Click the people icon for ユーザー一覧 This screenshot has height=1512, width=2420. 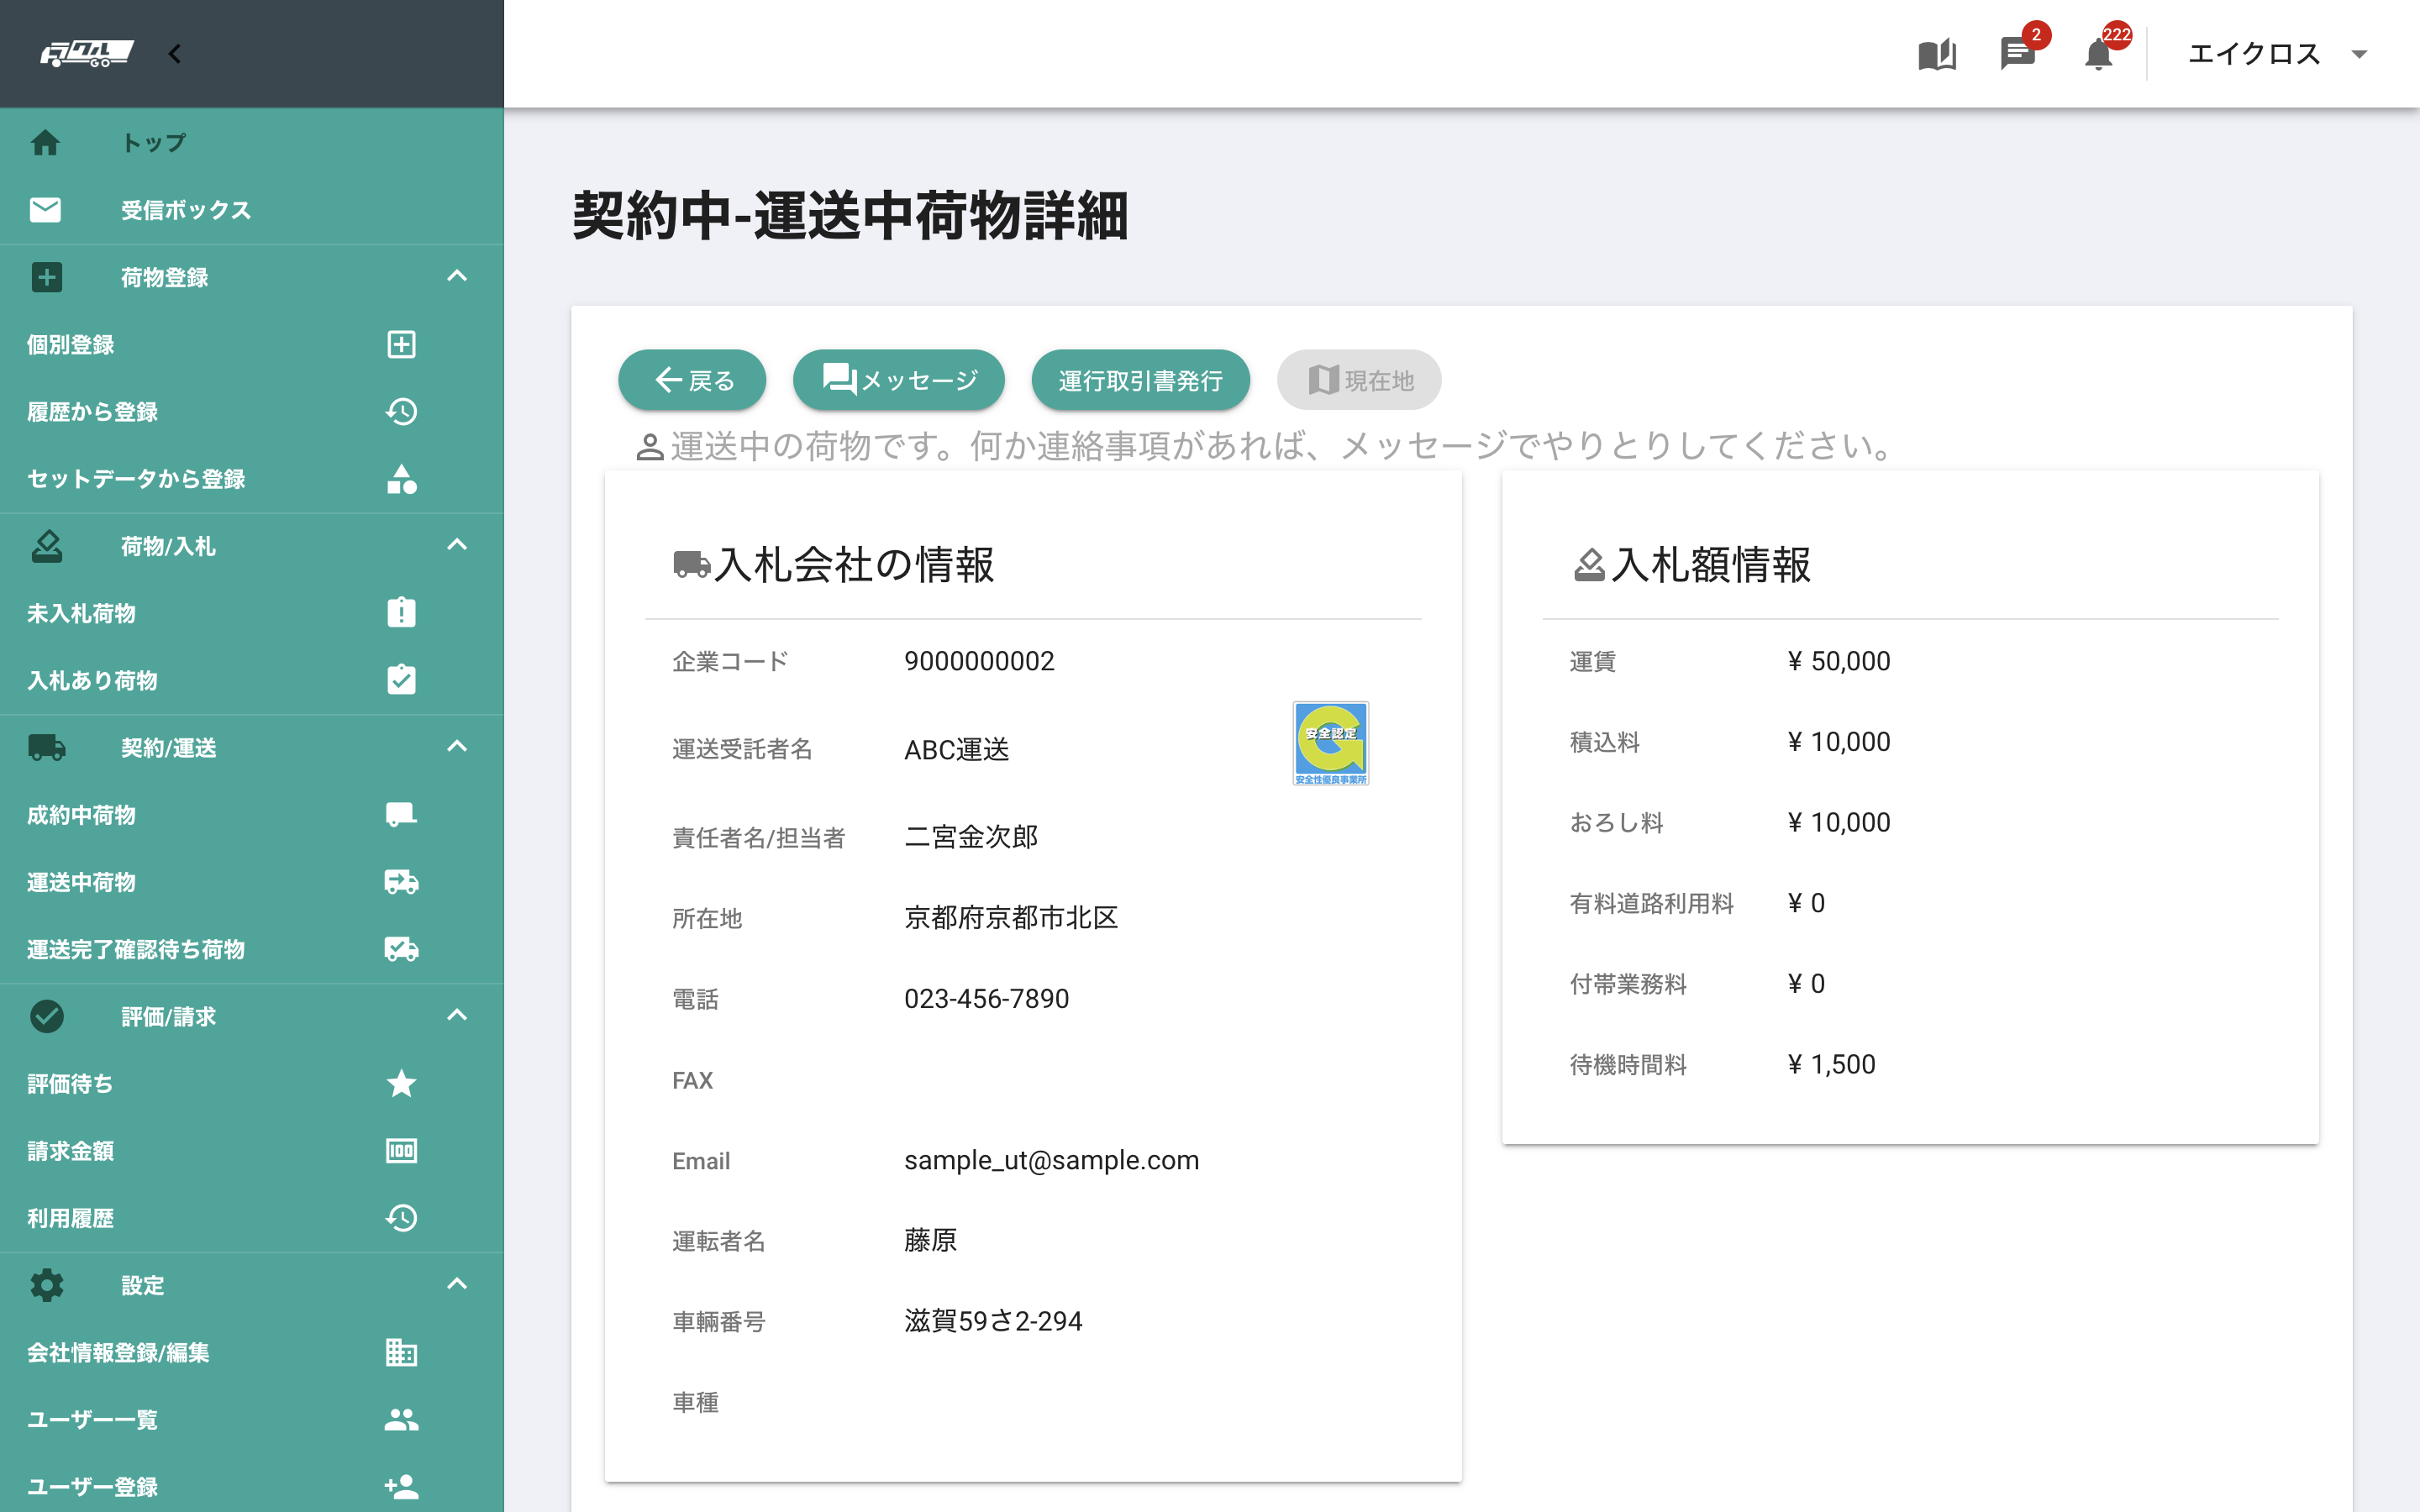(401, 1419)
